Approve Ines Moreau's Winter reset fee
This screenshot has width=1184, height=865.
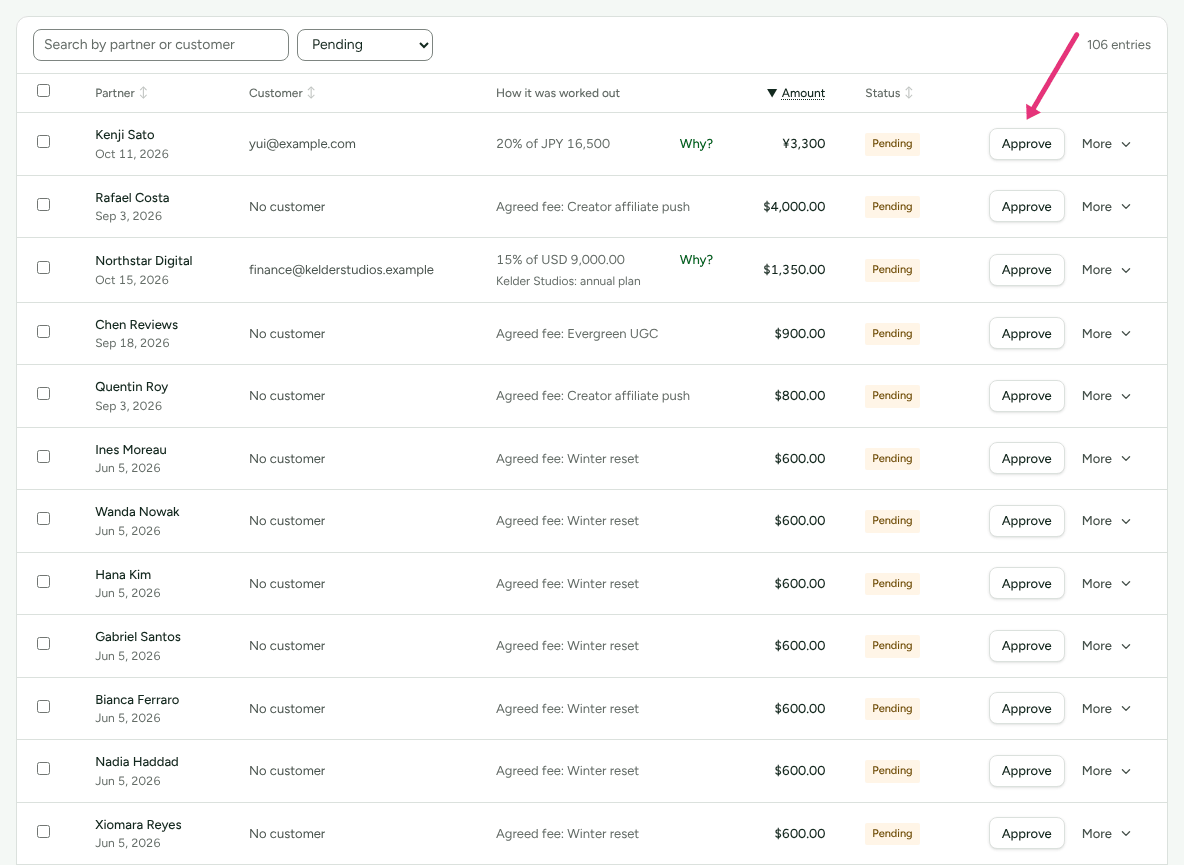coord(1026,459)
